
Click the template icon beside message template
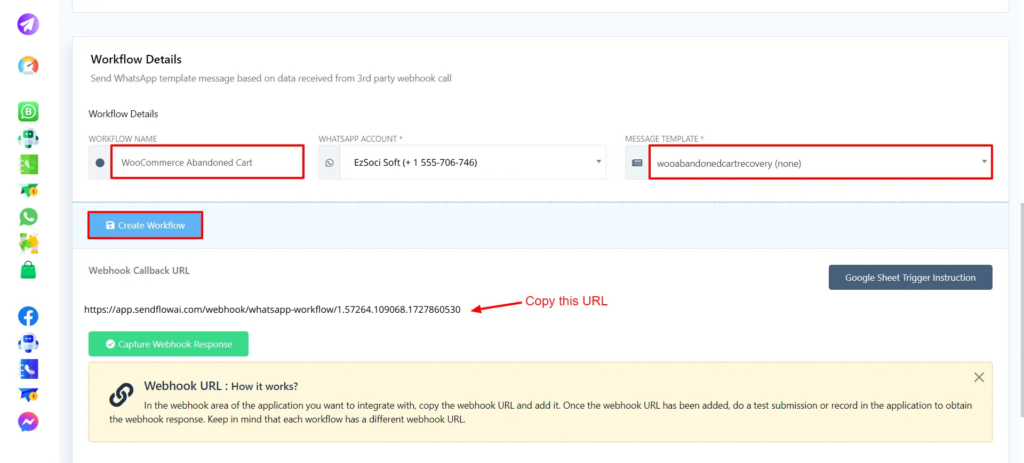click(x=637, y=163)
